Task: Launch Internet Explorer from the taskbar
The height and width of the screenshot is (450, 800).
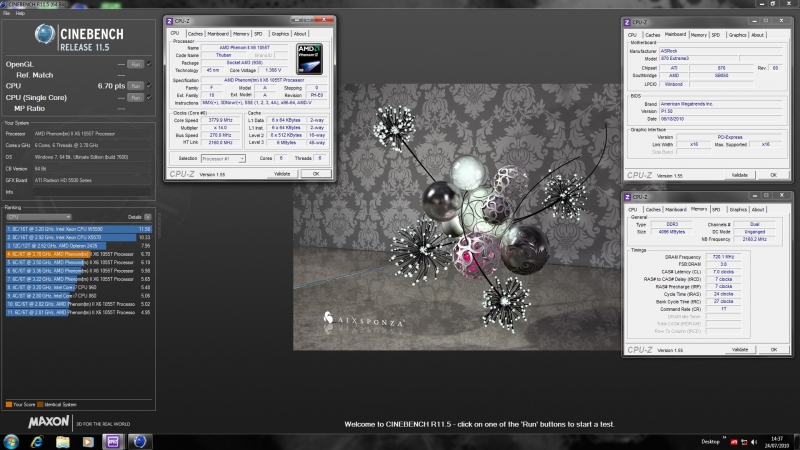Action: (38, 440)
